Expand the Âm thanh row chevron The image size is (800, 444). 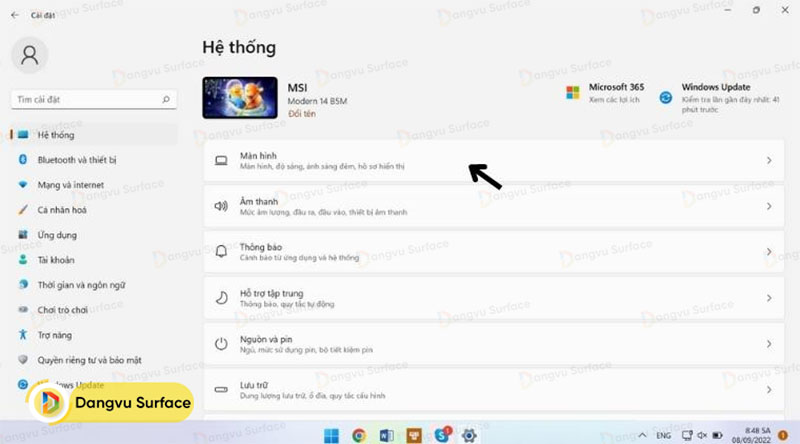click(769, 206)
